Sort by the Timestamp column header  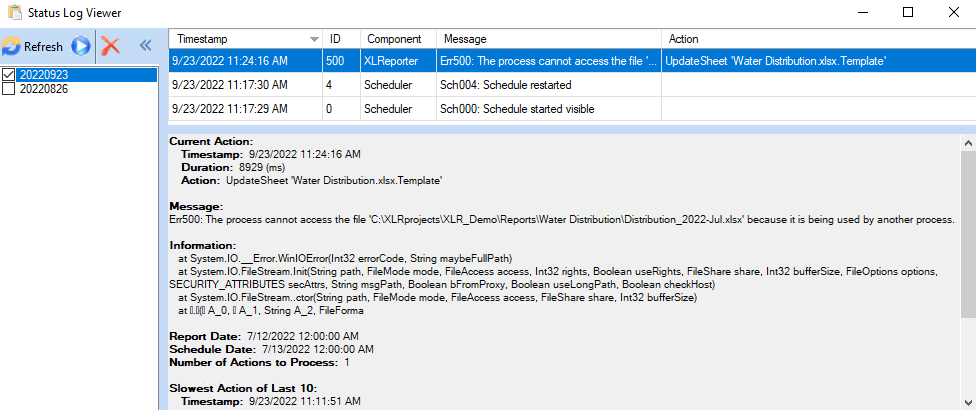click(246, 39)
